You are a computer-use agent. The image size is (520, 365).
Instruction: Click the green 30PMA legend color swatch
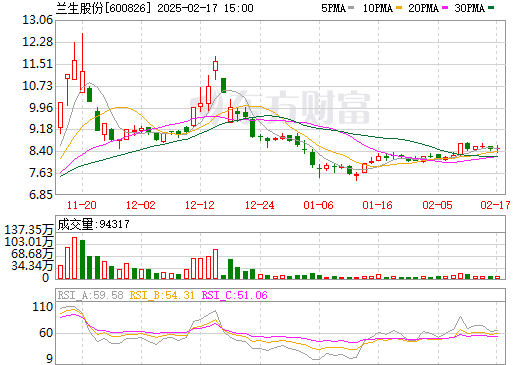[491, 8]
